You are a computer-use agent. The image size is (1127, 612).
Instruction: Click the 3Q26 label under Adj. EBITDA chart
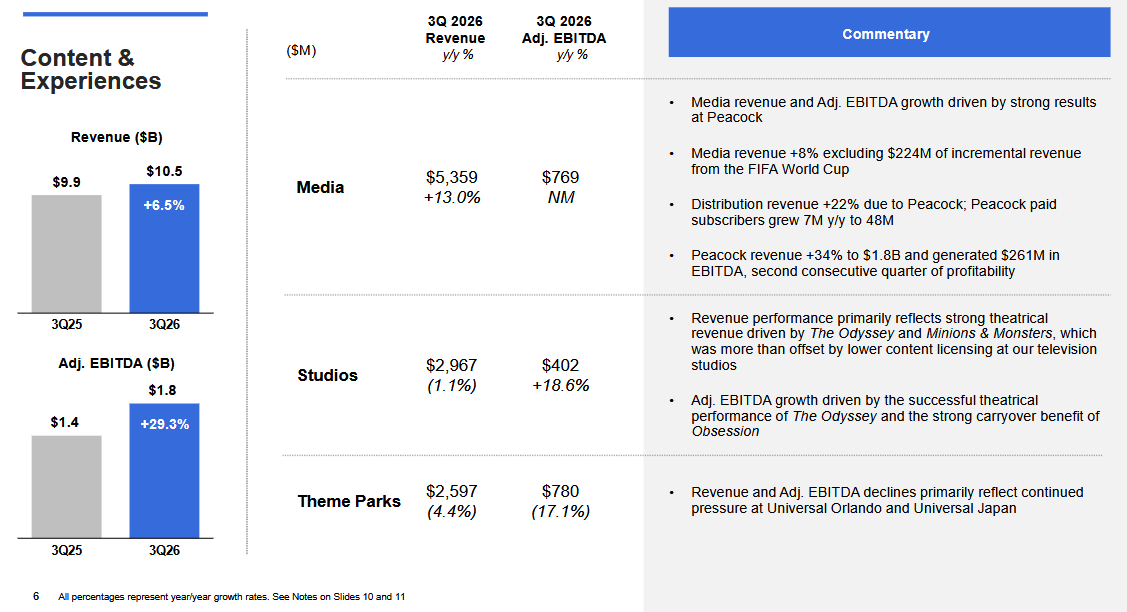coord(164,550)
